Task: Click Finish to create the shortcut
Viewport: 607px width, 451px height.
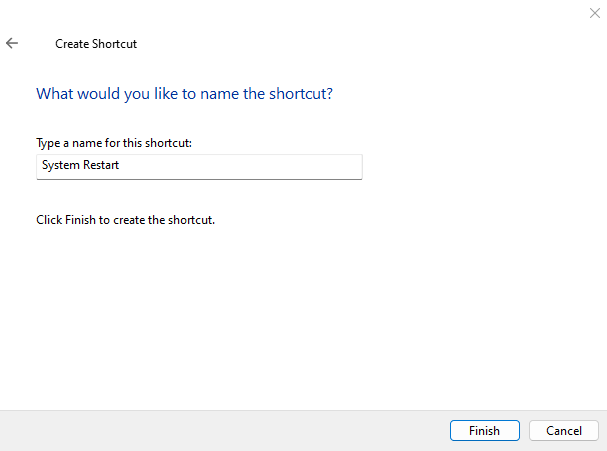Action: pyautogui.click(x=484, y=430)
